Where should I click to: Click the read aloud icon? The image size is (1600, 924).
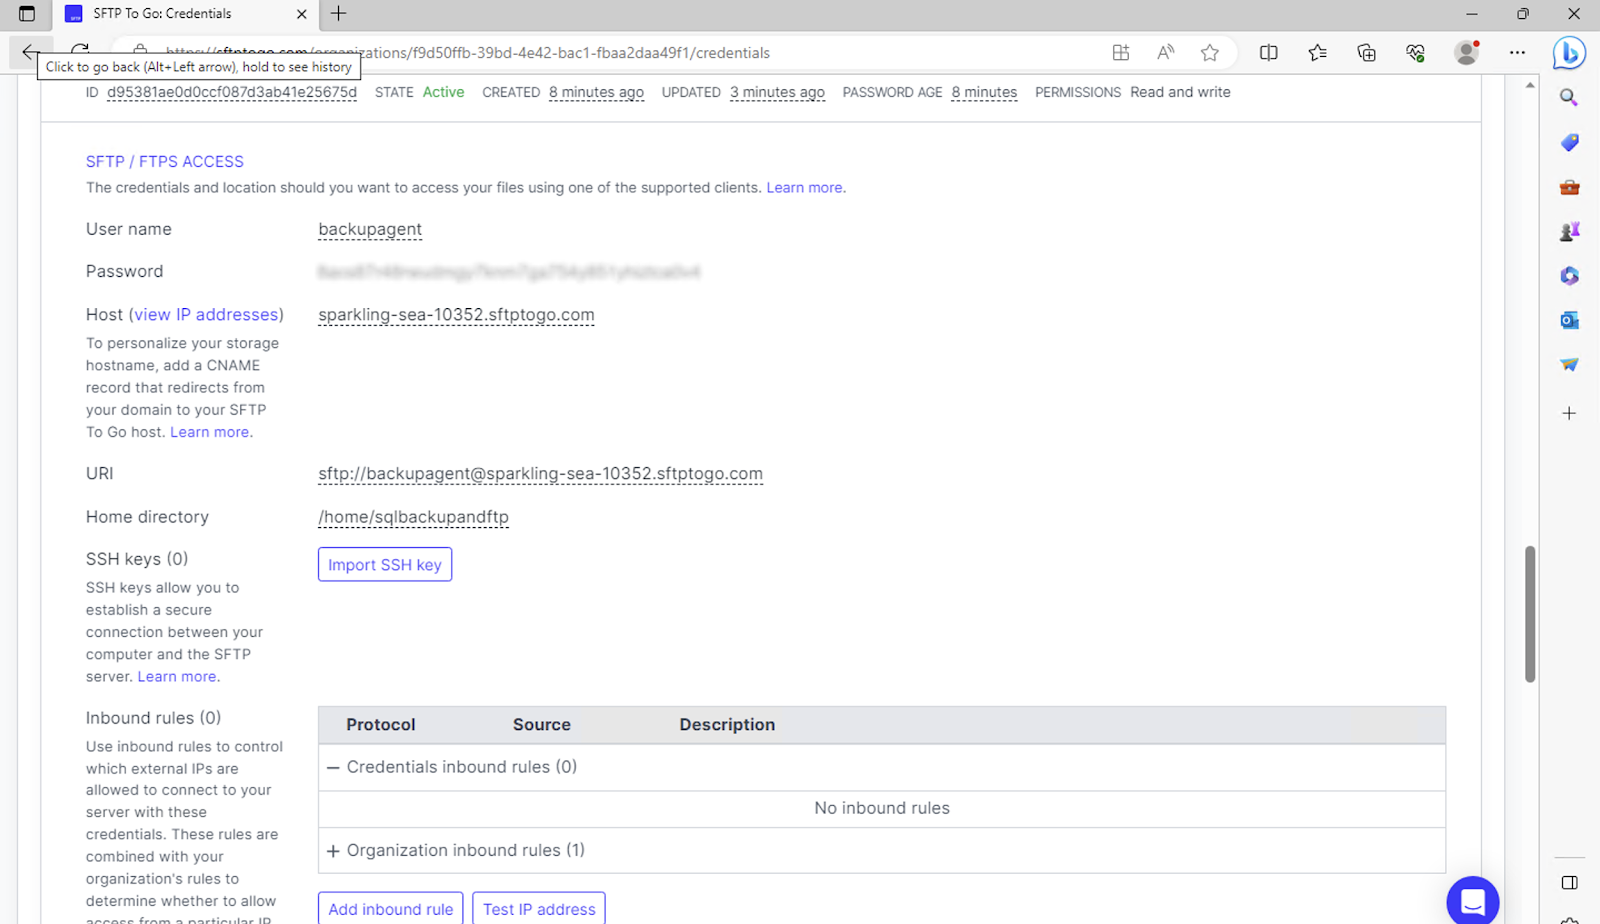tap(1165, 53)
